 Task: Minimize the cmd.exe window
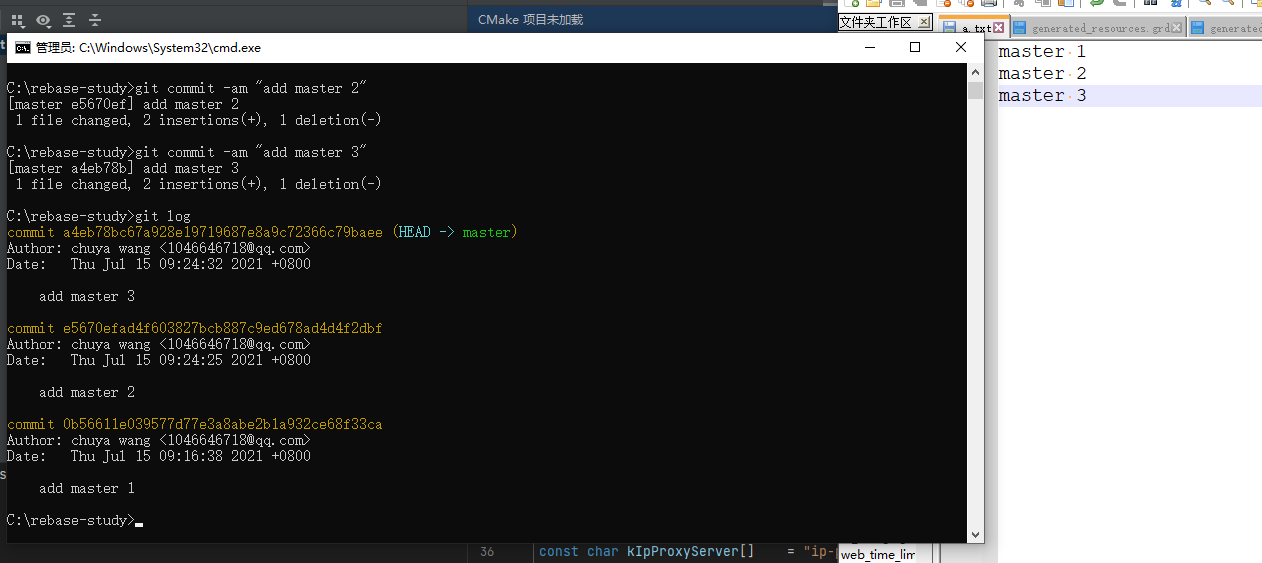(x=869, y=47)
